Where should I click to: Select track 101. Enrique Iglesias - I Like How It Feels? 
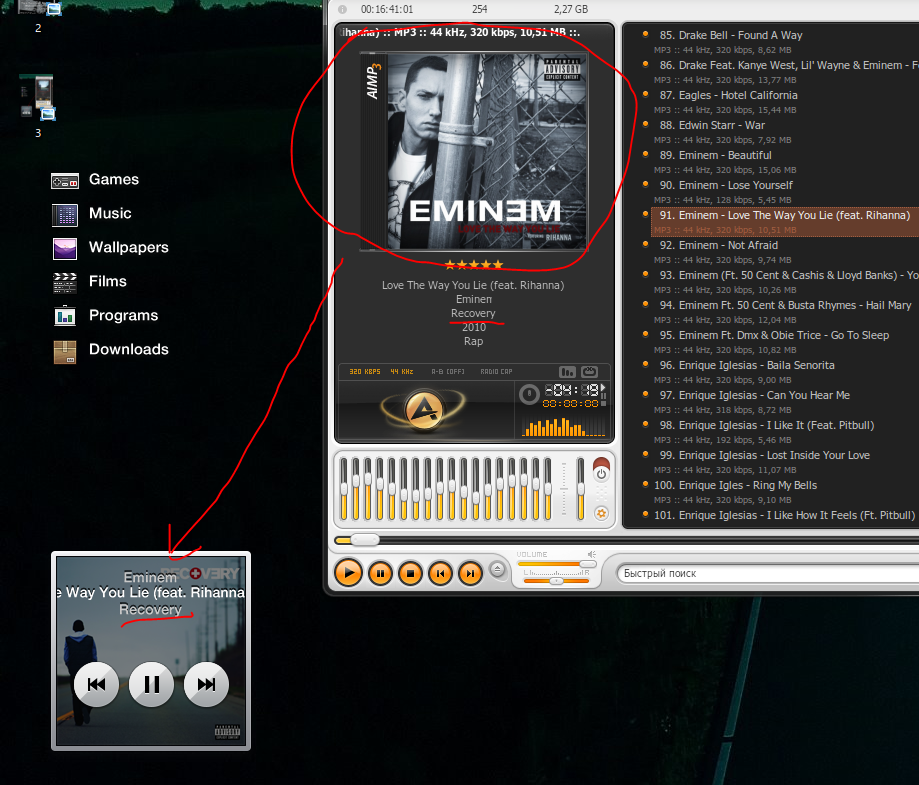pos(784,515)
